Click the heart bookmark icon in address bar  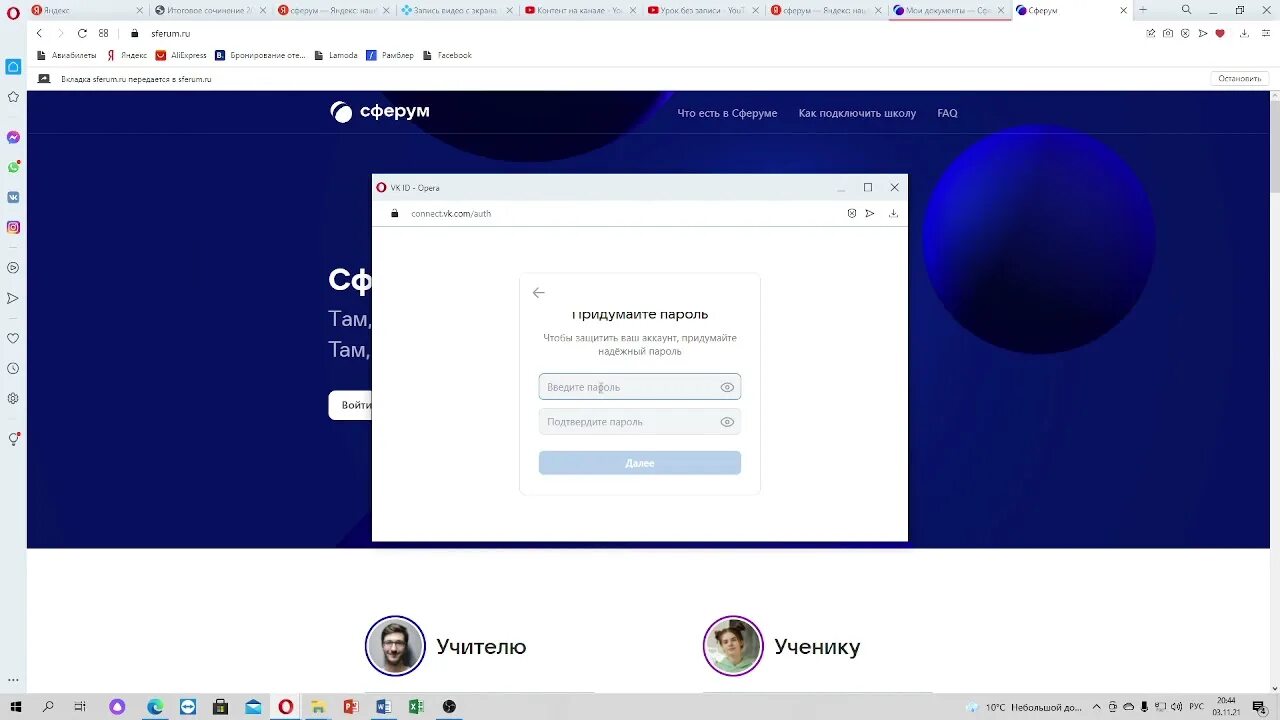click(x=1220, y=33)
